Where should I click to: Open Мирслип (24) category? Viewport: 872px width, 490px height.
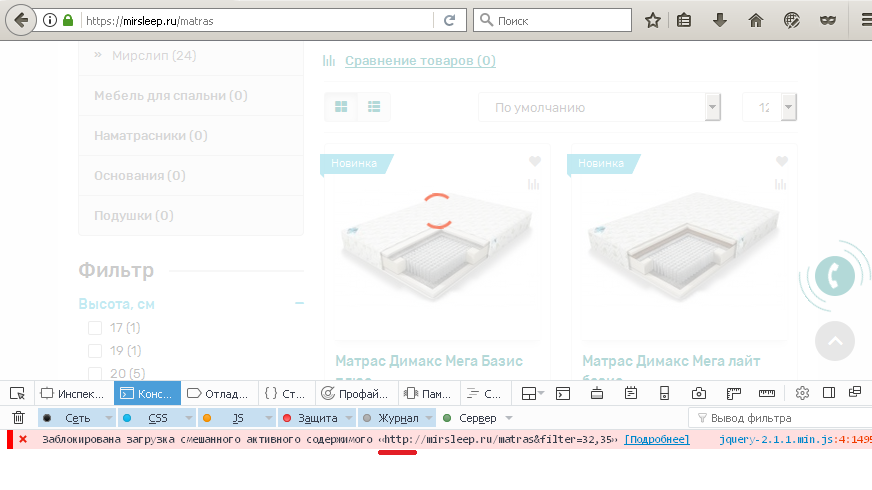(154, 56)
